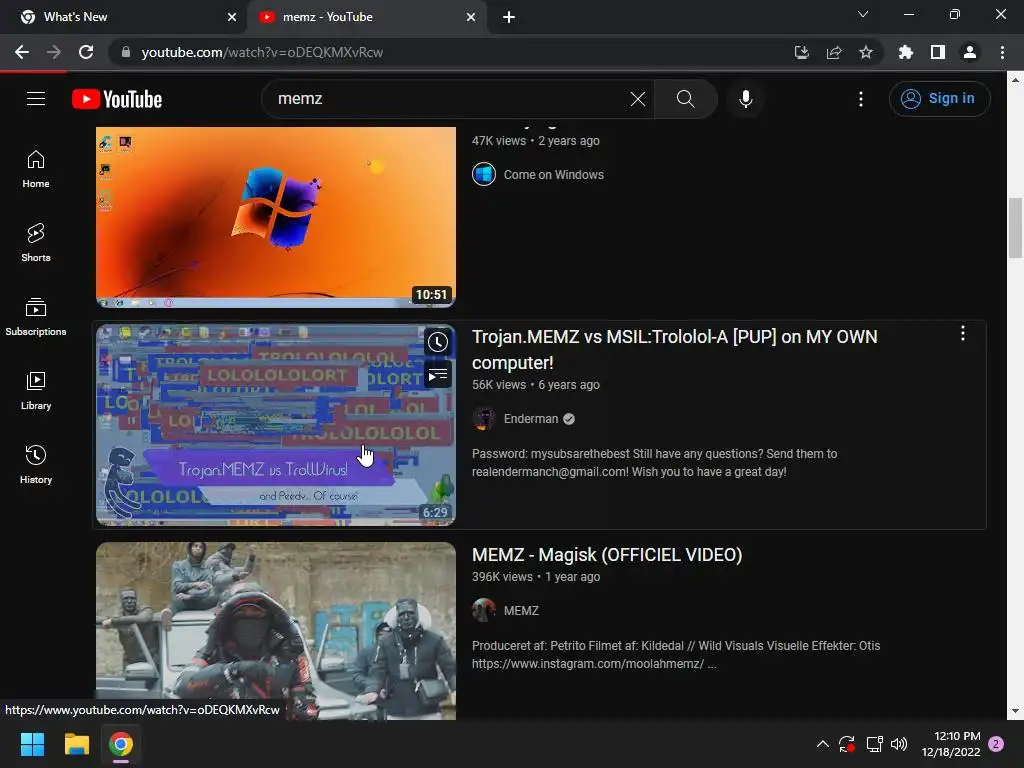Visit Enderman channel name
This screenshot has width=1024, height=768.
coord(531,419)
